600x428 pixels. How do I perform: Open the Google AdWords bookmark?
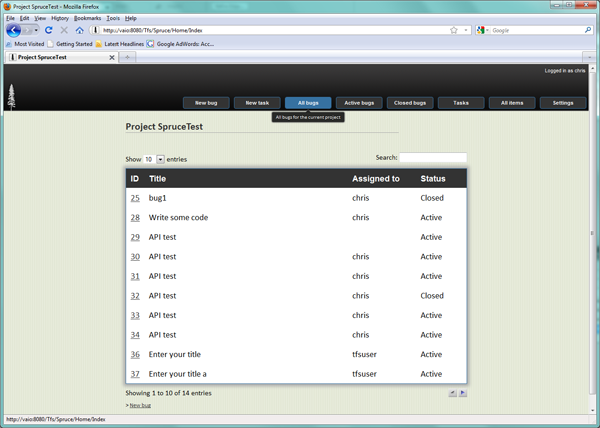tap(180, 44)
